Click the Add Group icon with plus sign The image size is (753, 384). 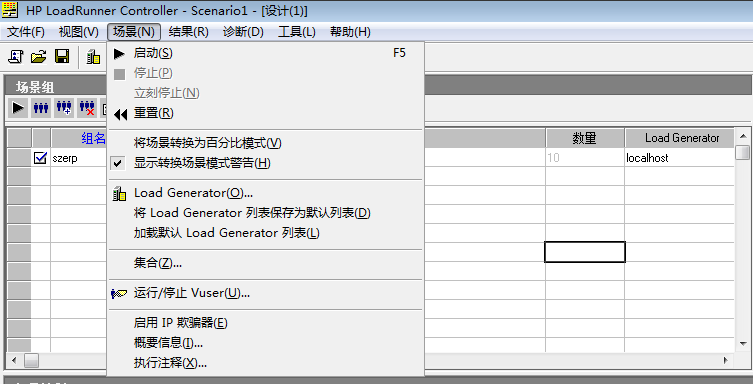64,108
